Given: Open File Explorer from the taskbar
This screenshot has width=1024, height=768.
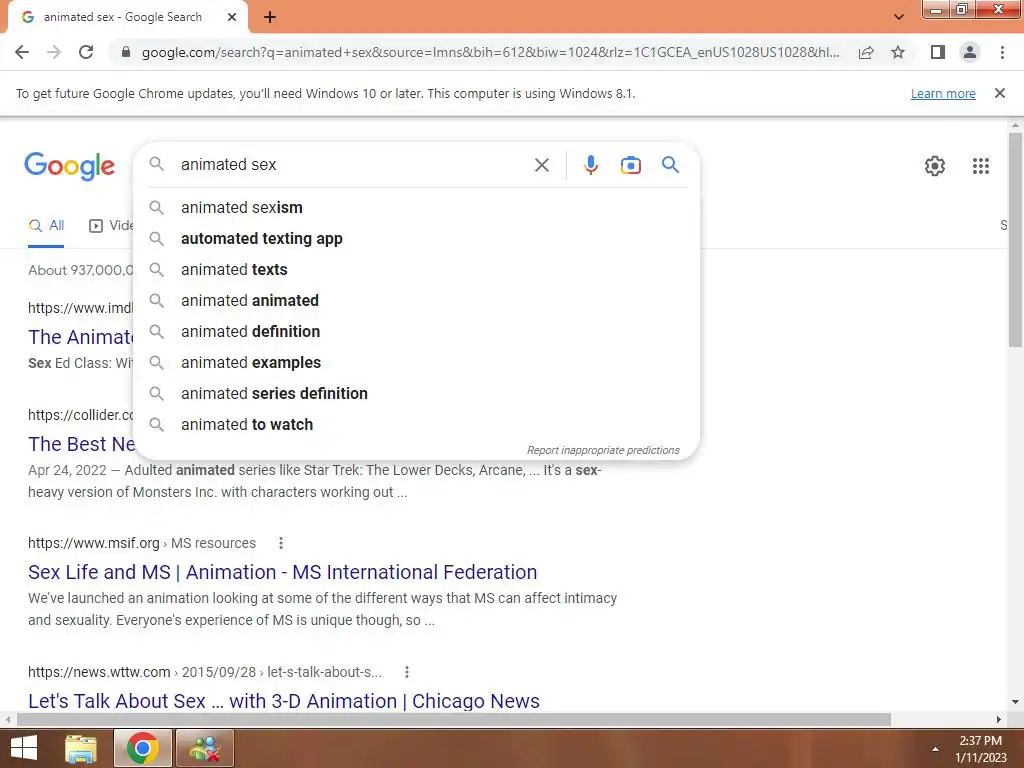Looking at the screenshot, I should pyautogui.click(x=81, y=748).
